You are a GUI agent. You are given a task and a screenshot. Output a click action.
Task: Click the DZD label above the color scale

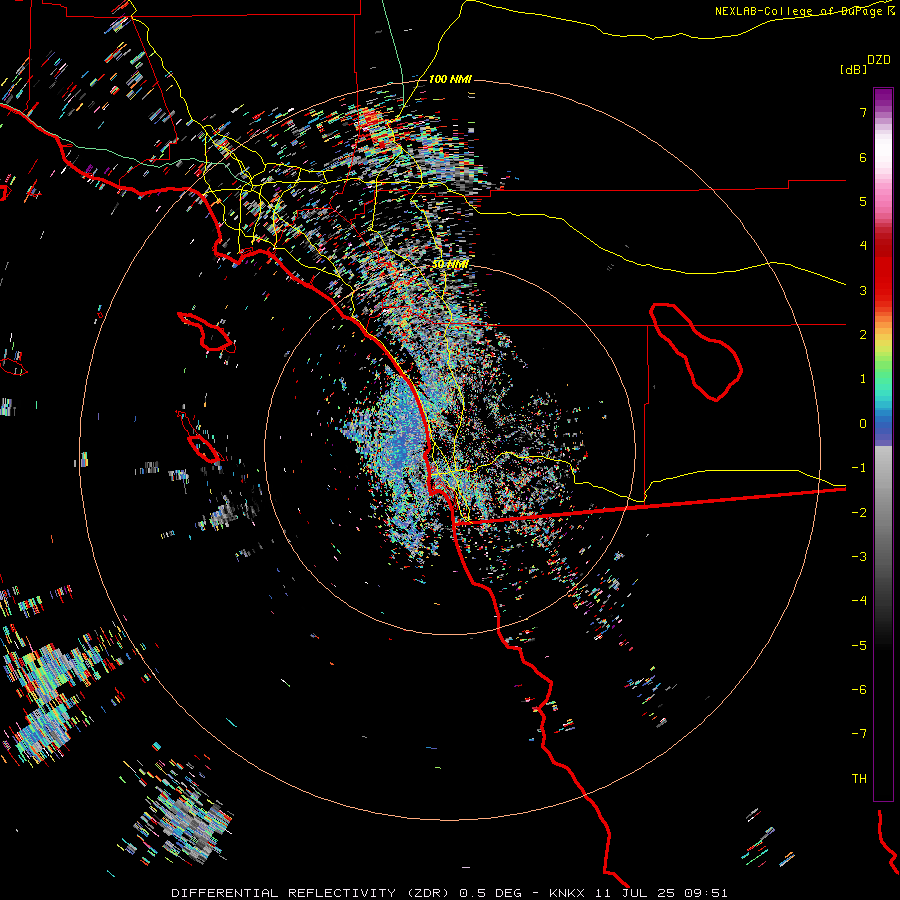[879, 60]
